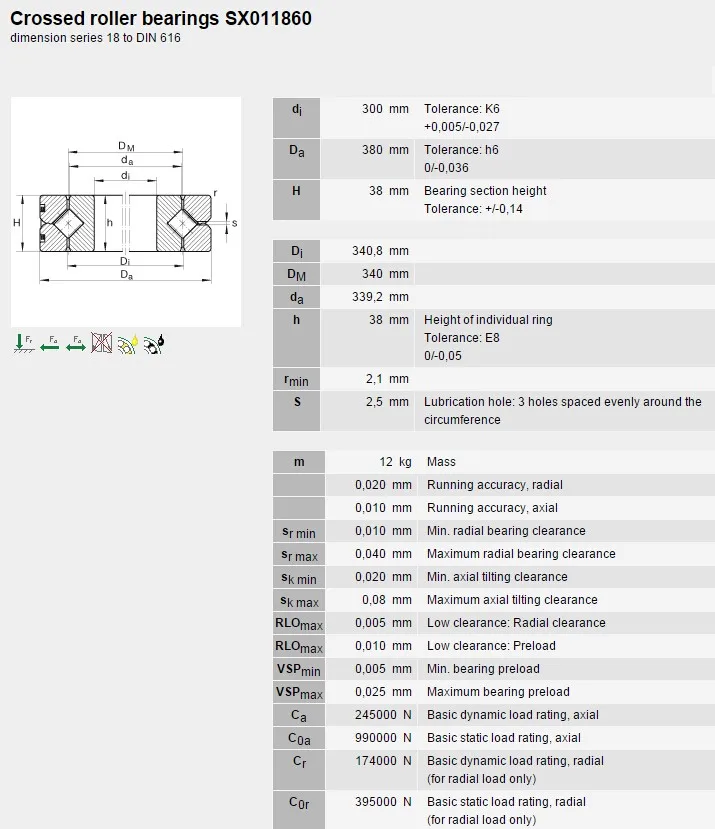Click 'Min. radial bearing clearance' text
Viewport: 715px width, 829px height.
coord(506,531)
